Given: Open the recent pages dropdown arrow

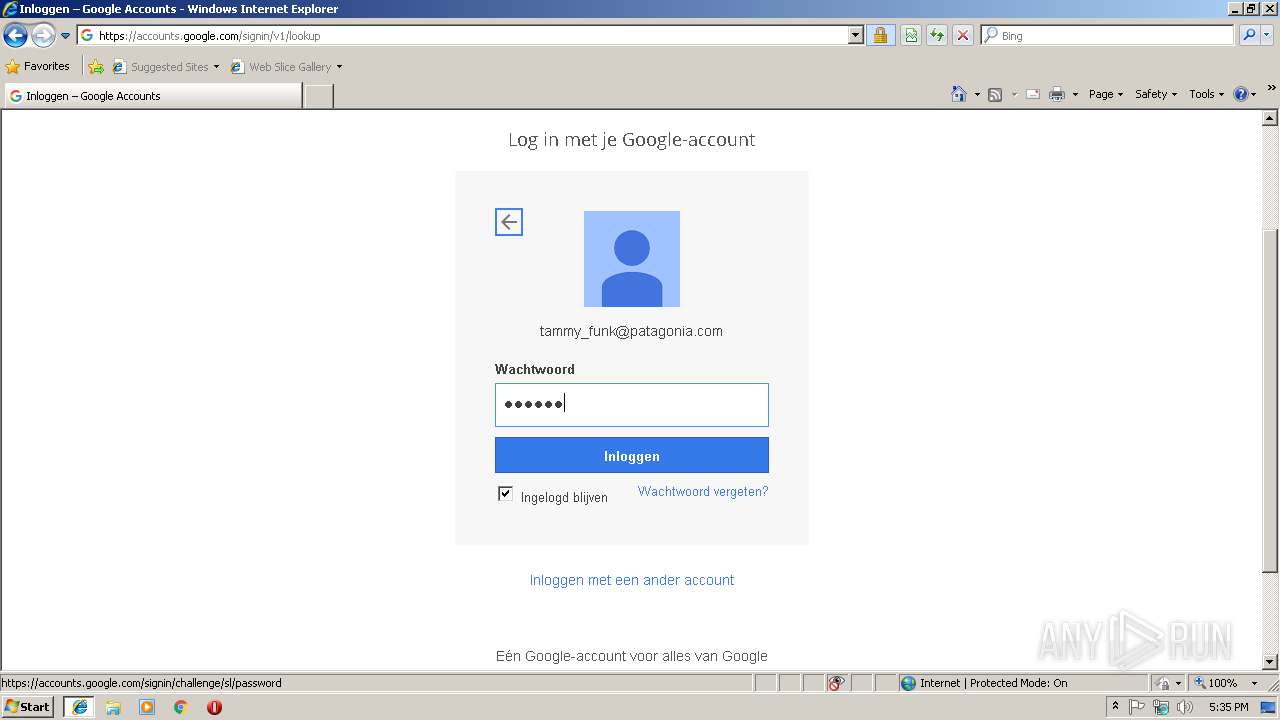Looking at the screenshot, I should [66, 36].
